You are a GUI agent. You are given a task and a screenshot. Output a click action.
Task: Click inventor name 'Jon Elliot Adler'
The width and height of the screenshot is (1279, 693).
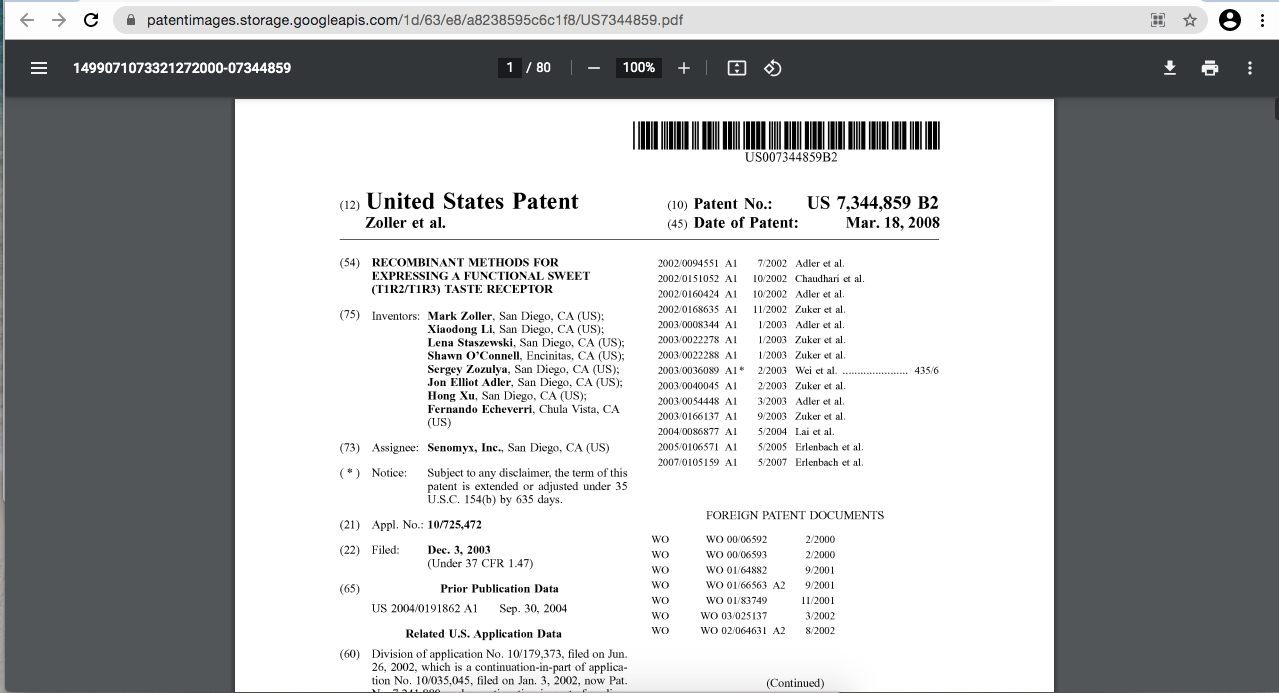click(469, 383)
